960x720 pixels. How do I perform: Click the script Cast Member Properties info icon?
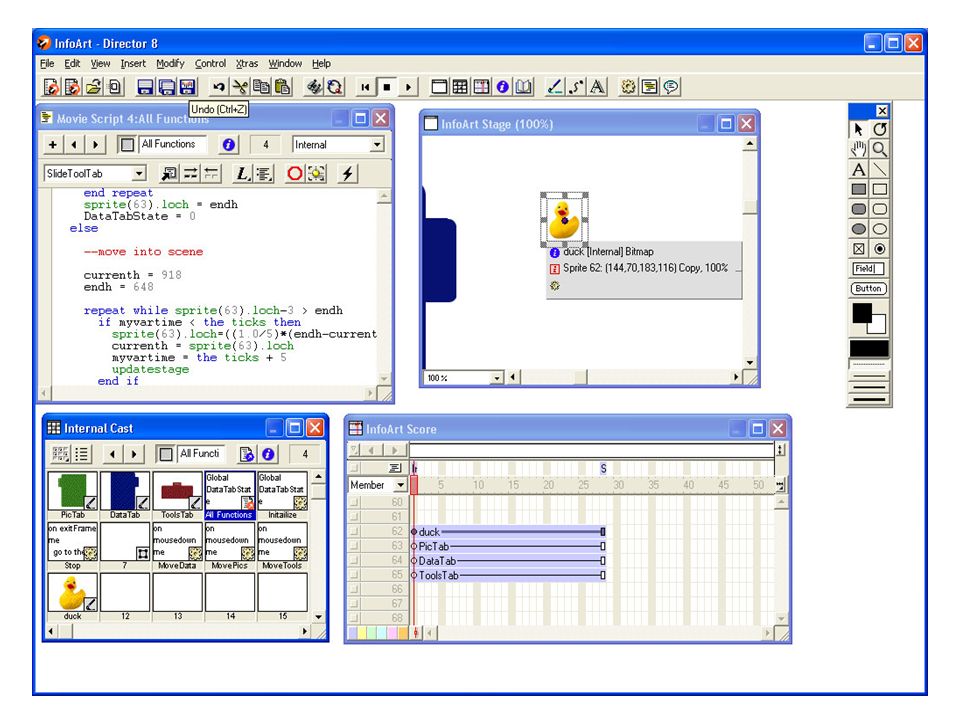pos(228,144)
